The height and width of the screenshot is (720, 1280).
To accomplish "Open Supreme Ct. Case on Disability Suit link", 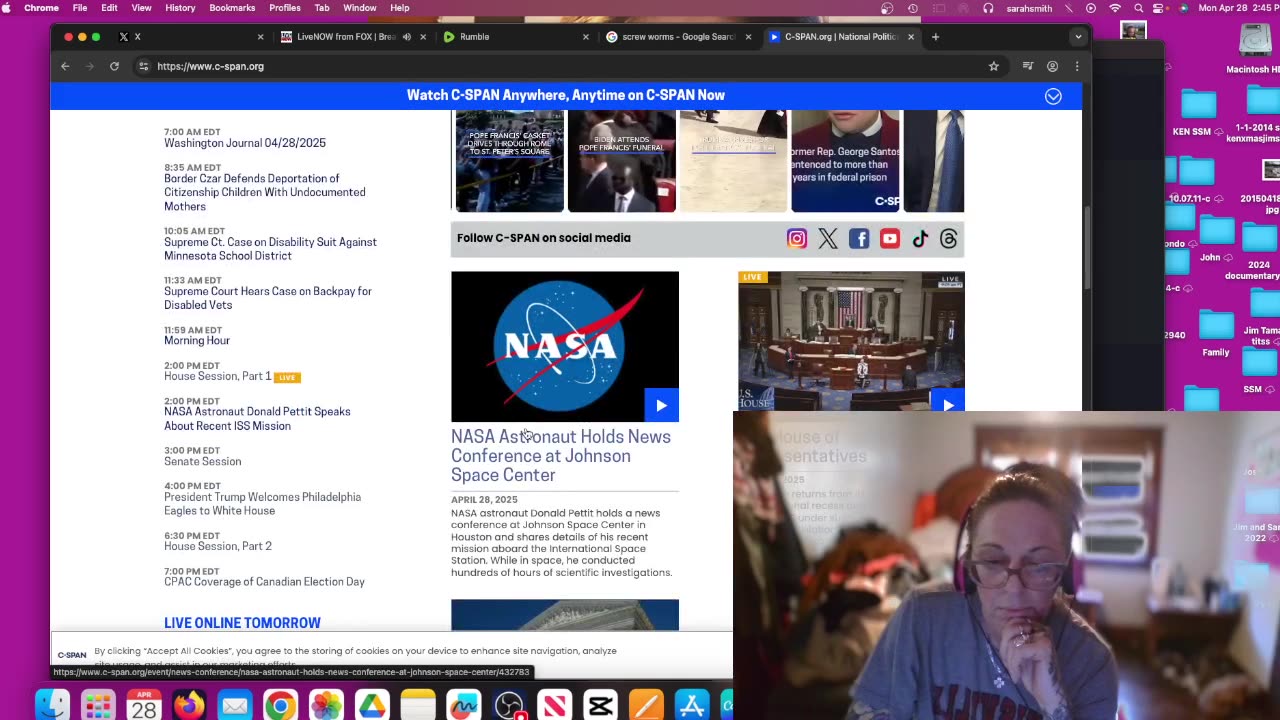I will [270, 249].
